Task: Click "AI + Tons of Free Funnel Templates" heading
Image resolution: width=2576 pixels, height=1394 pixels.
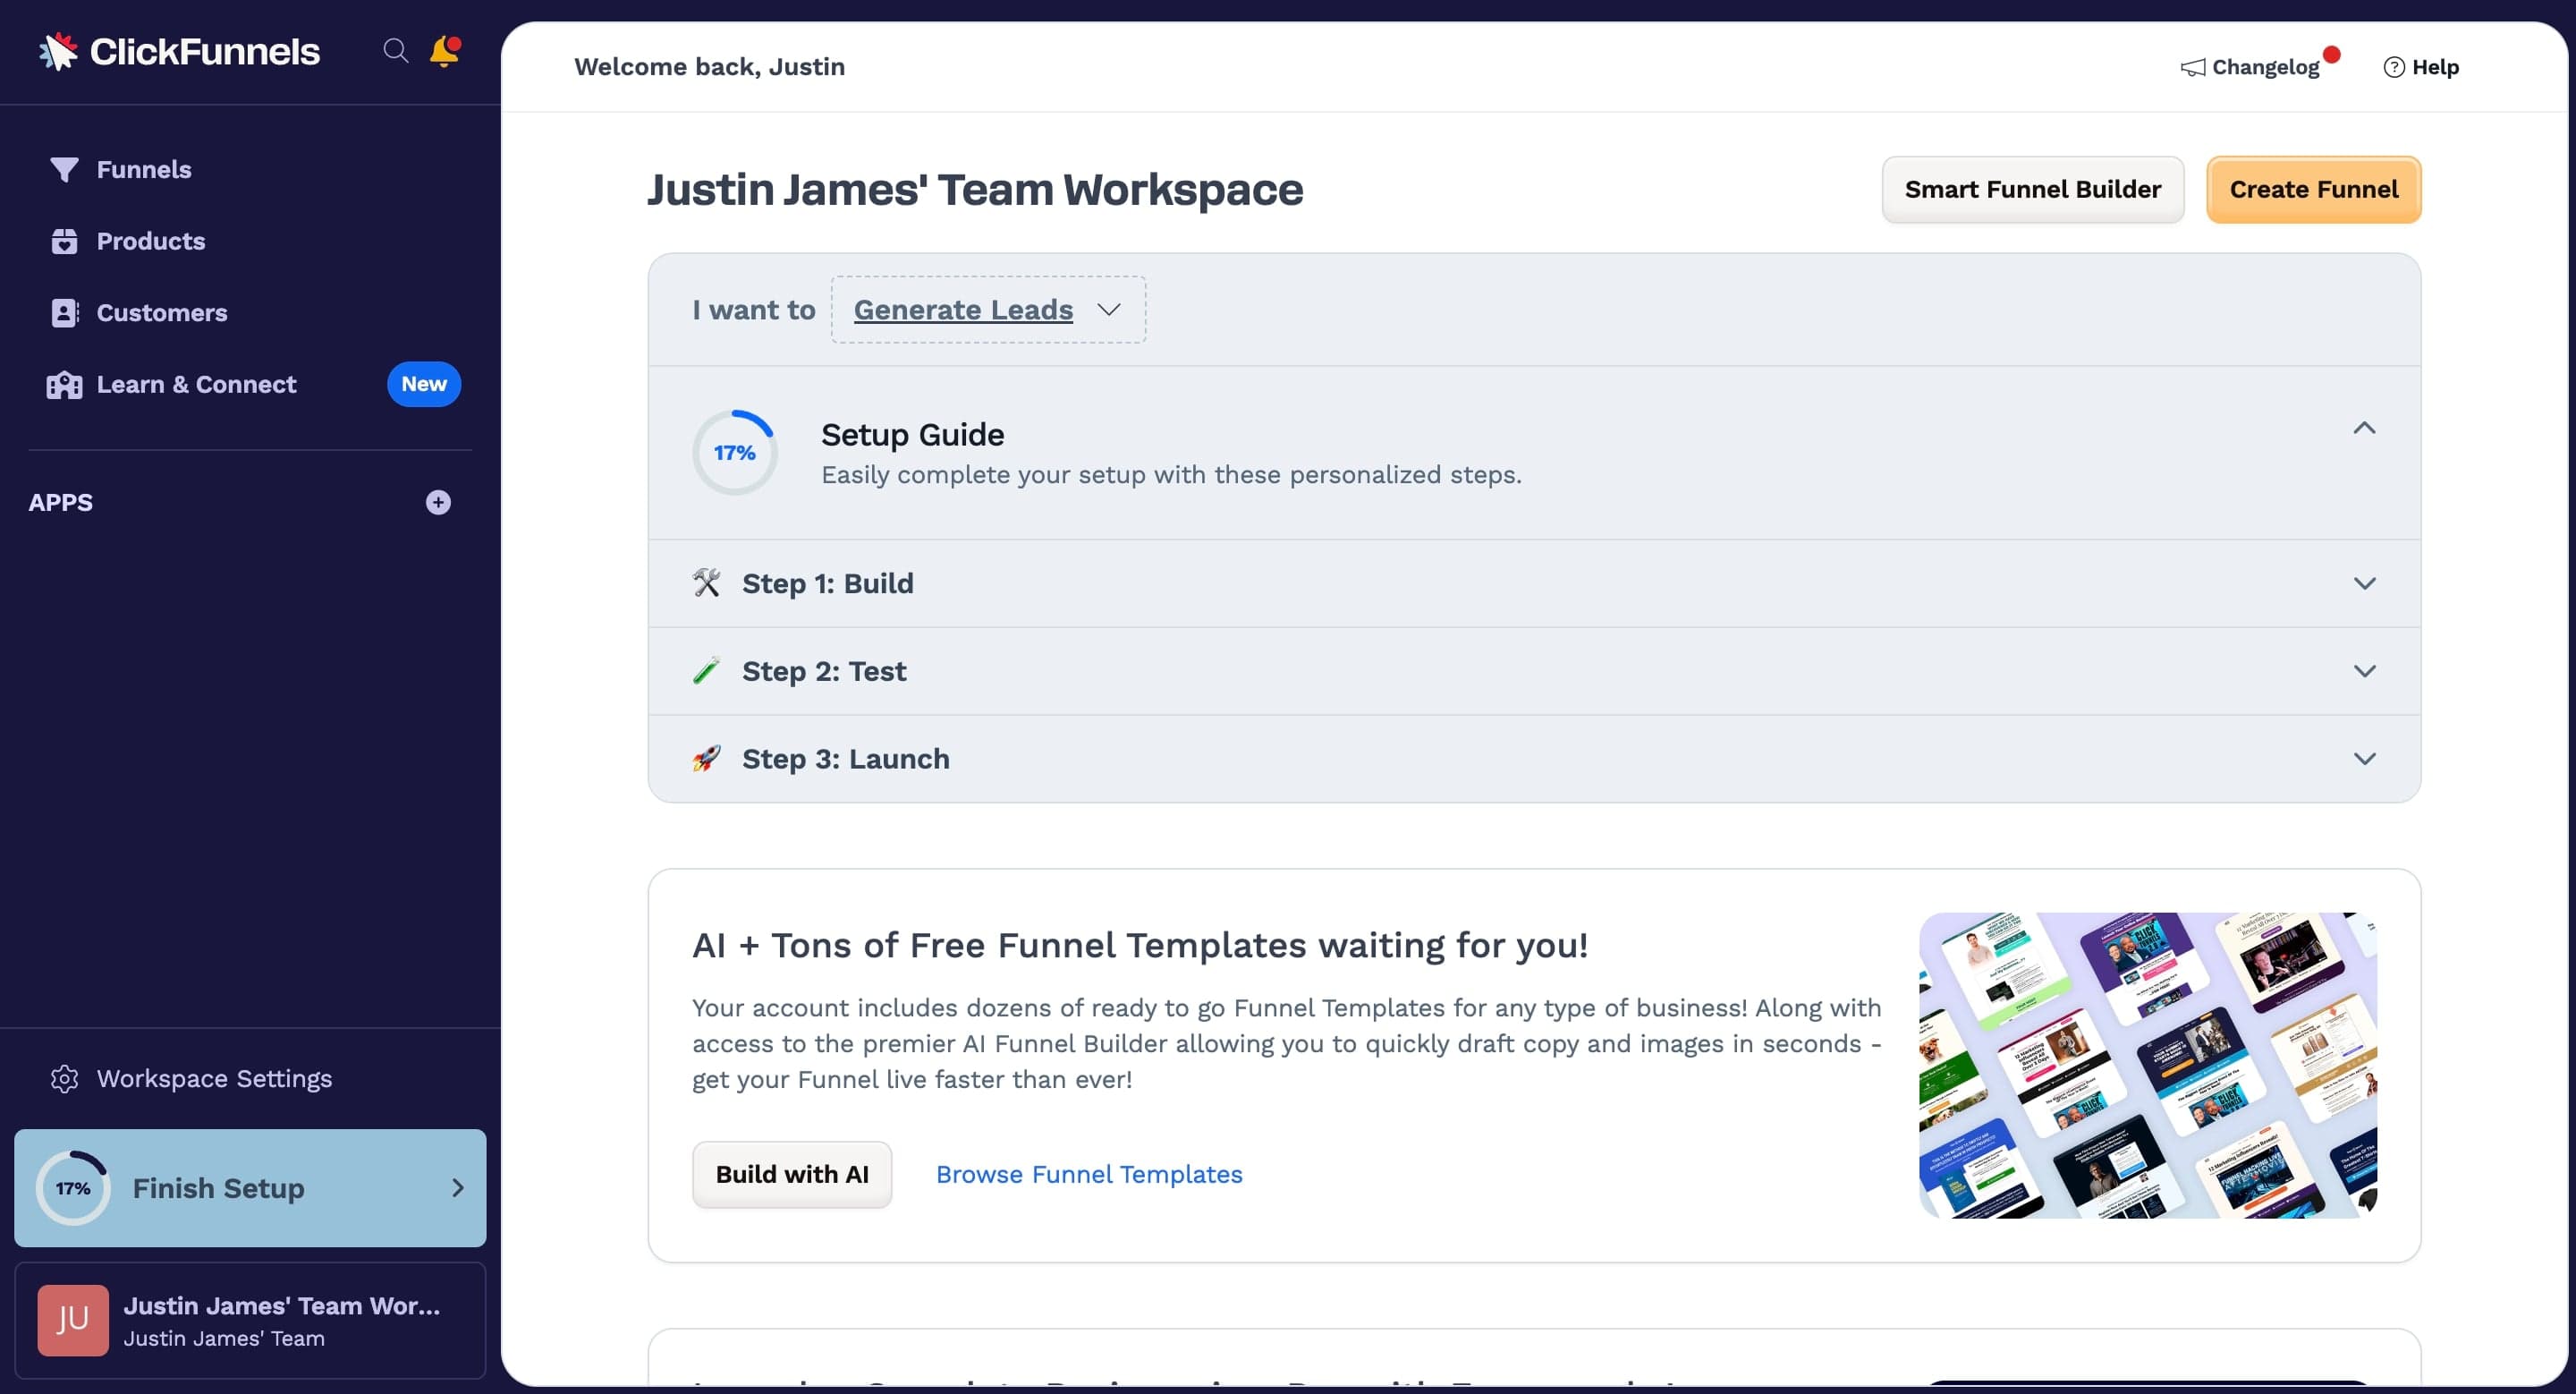Action: coord(1140,945)
